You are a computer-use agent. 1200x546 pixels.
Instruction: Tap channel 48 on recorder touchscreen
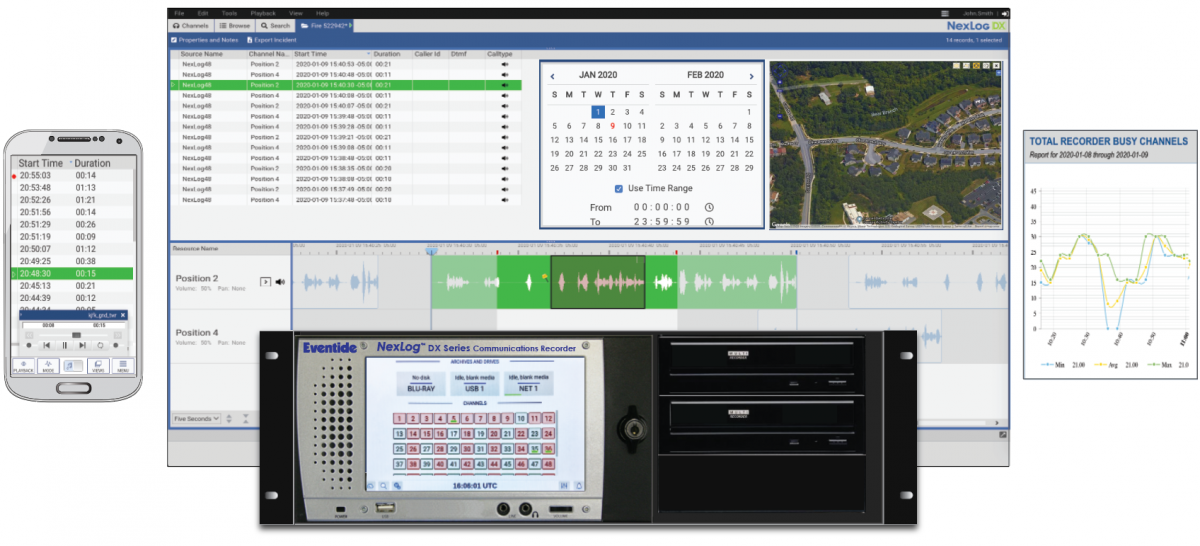548,464
